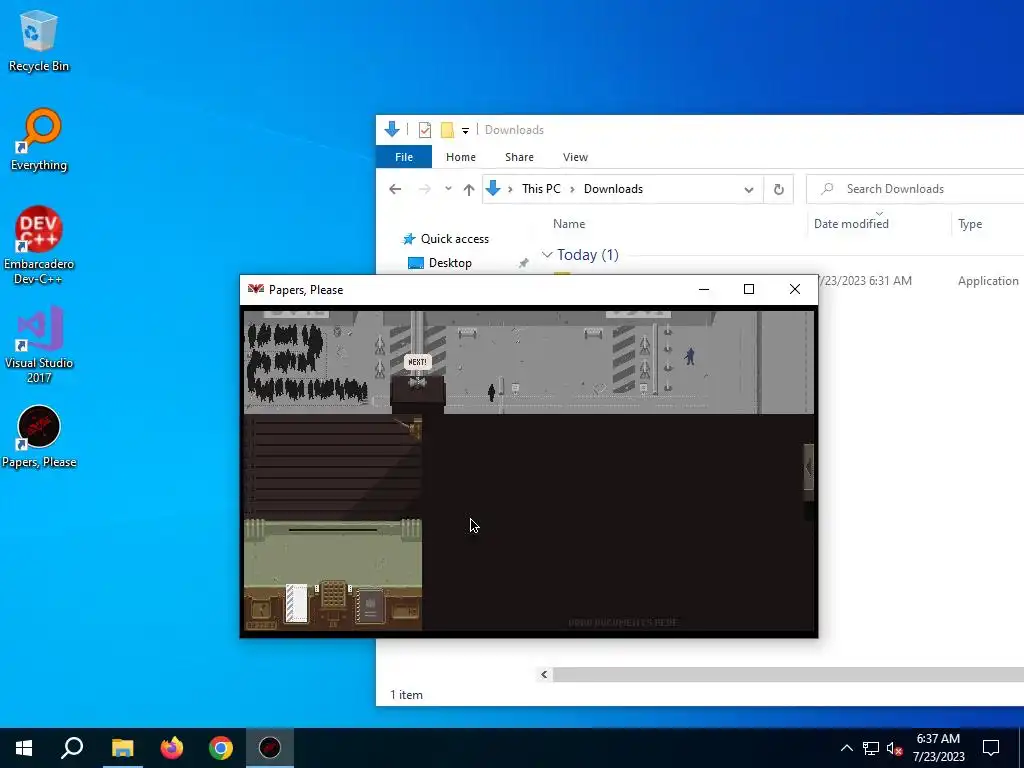The image size is (1024, 768).
Task: Click the chevron between This PC and Downloads
Action: click(572, 189)
